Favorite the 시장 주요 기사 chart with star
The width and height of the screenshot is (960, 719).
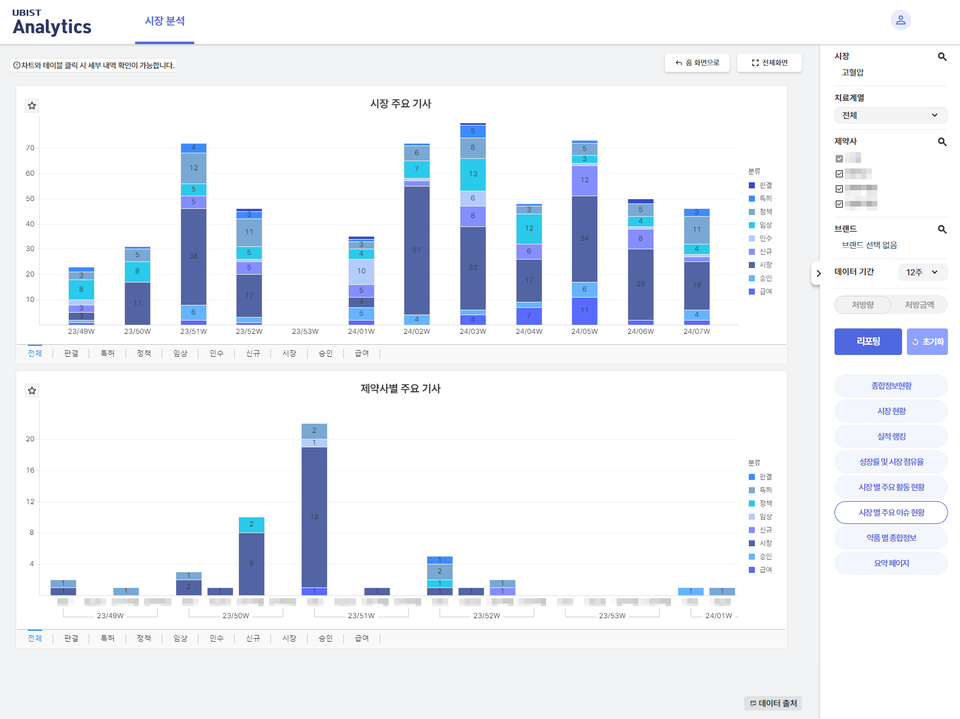32,105
